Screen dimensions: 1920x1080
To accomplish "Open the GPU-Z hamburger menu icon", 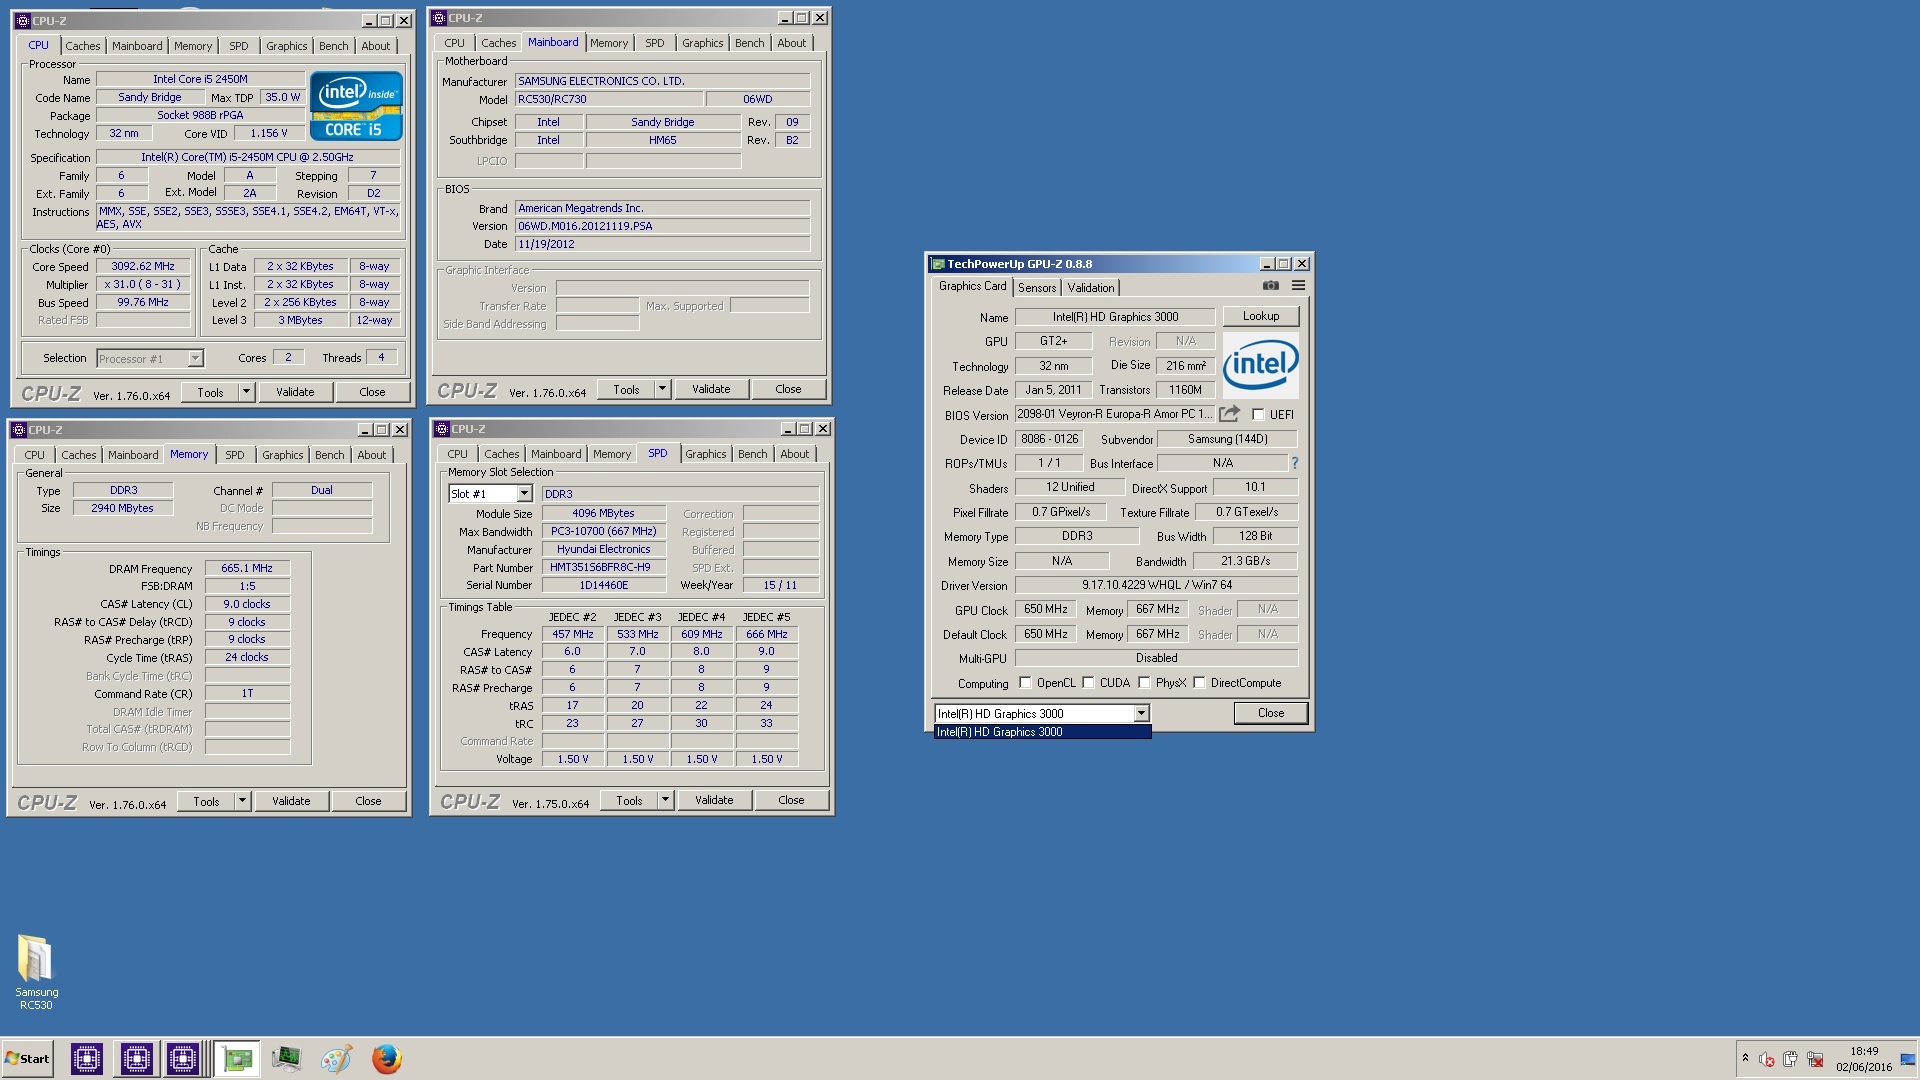I will 1298,286.
